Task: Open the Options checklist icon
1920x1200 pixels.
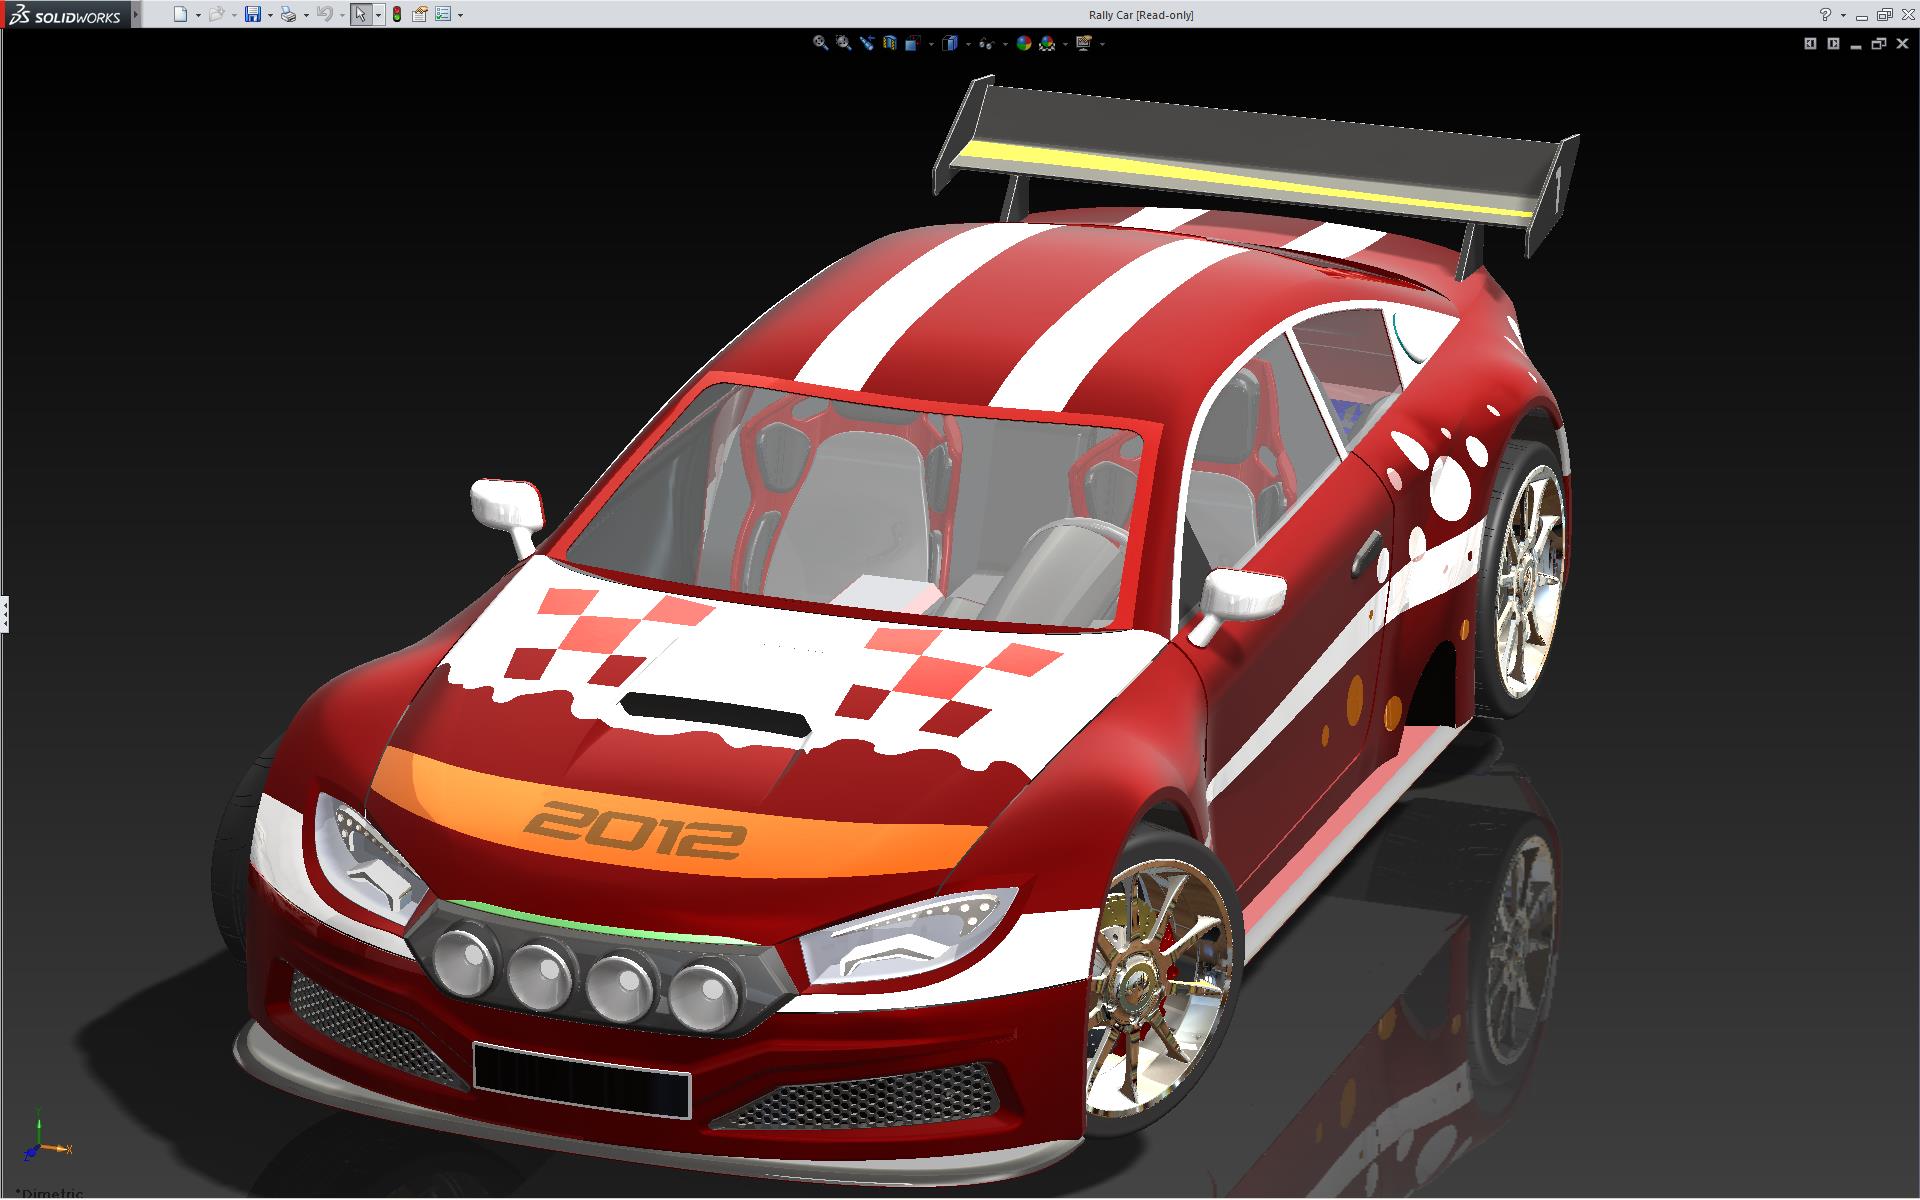Action: (x=443, y=14)
